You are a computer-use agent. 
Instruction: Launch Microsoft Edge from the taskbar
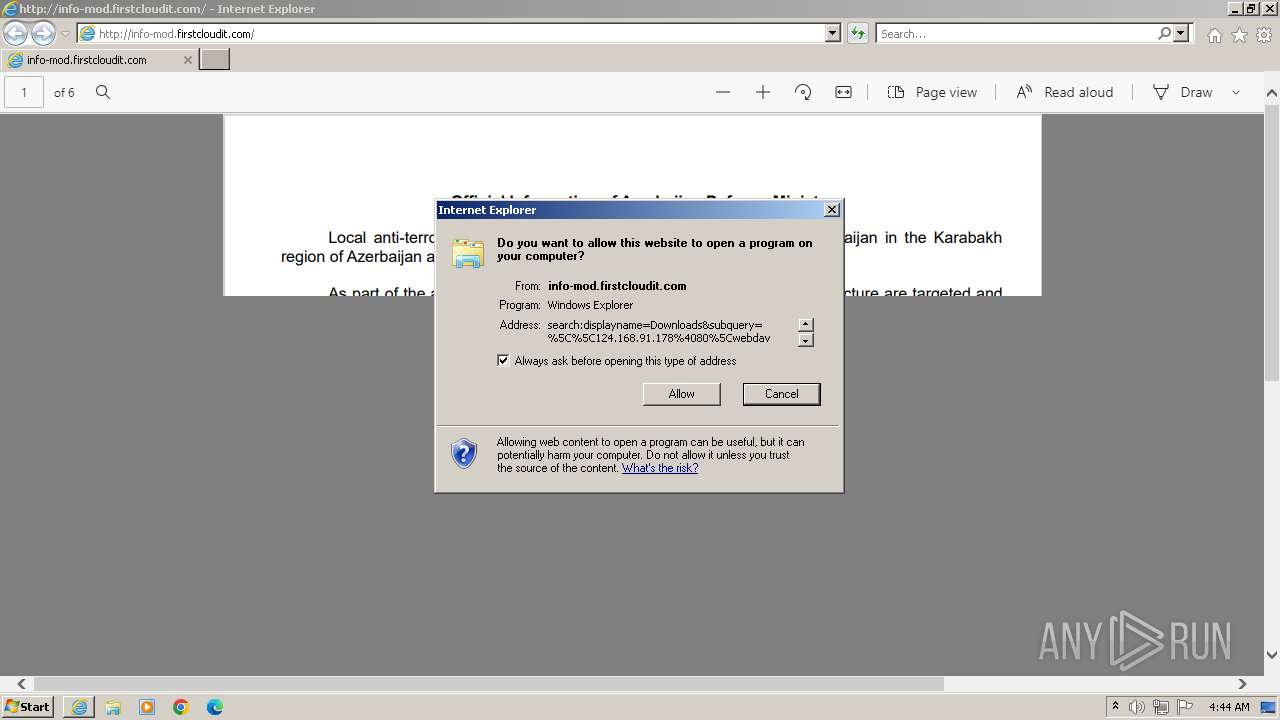pyautogui.click(x=215, y=707)
